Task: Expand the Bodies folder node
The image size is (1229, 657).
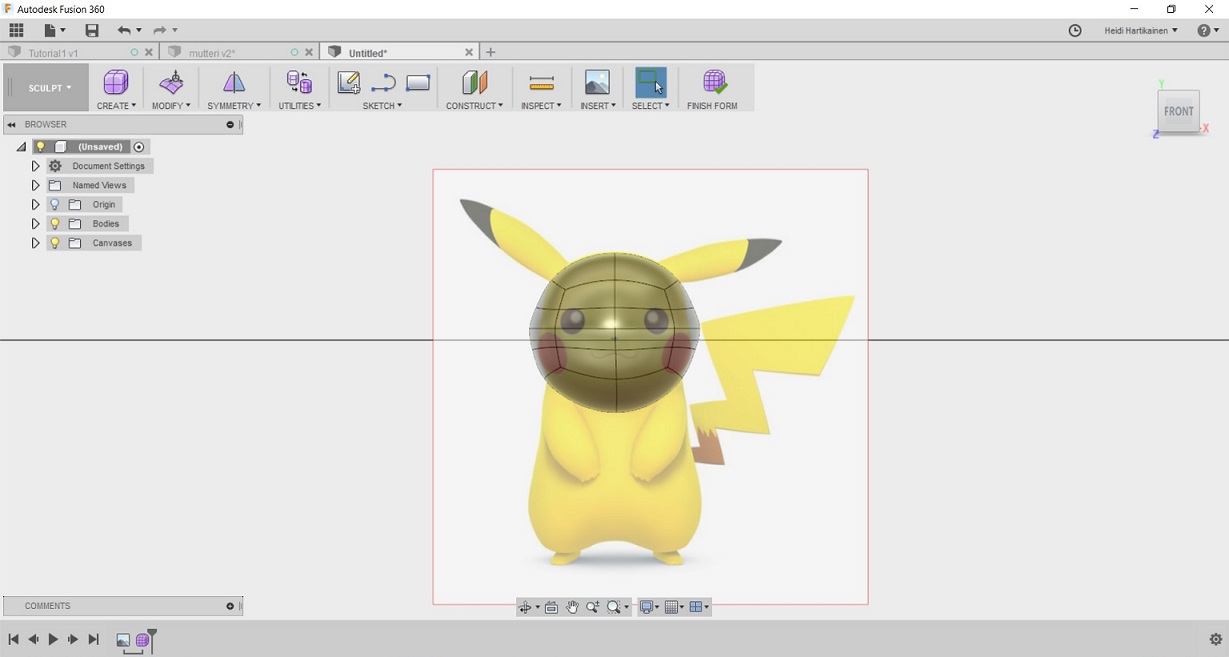Action: pyautogui.click(x=35, y=224)
